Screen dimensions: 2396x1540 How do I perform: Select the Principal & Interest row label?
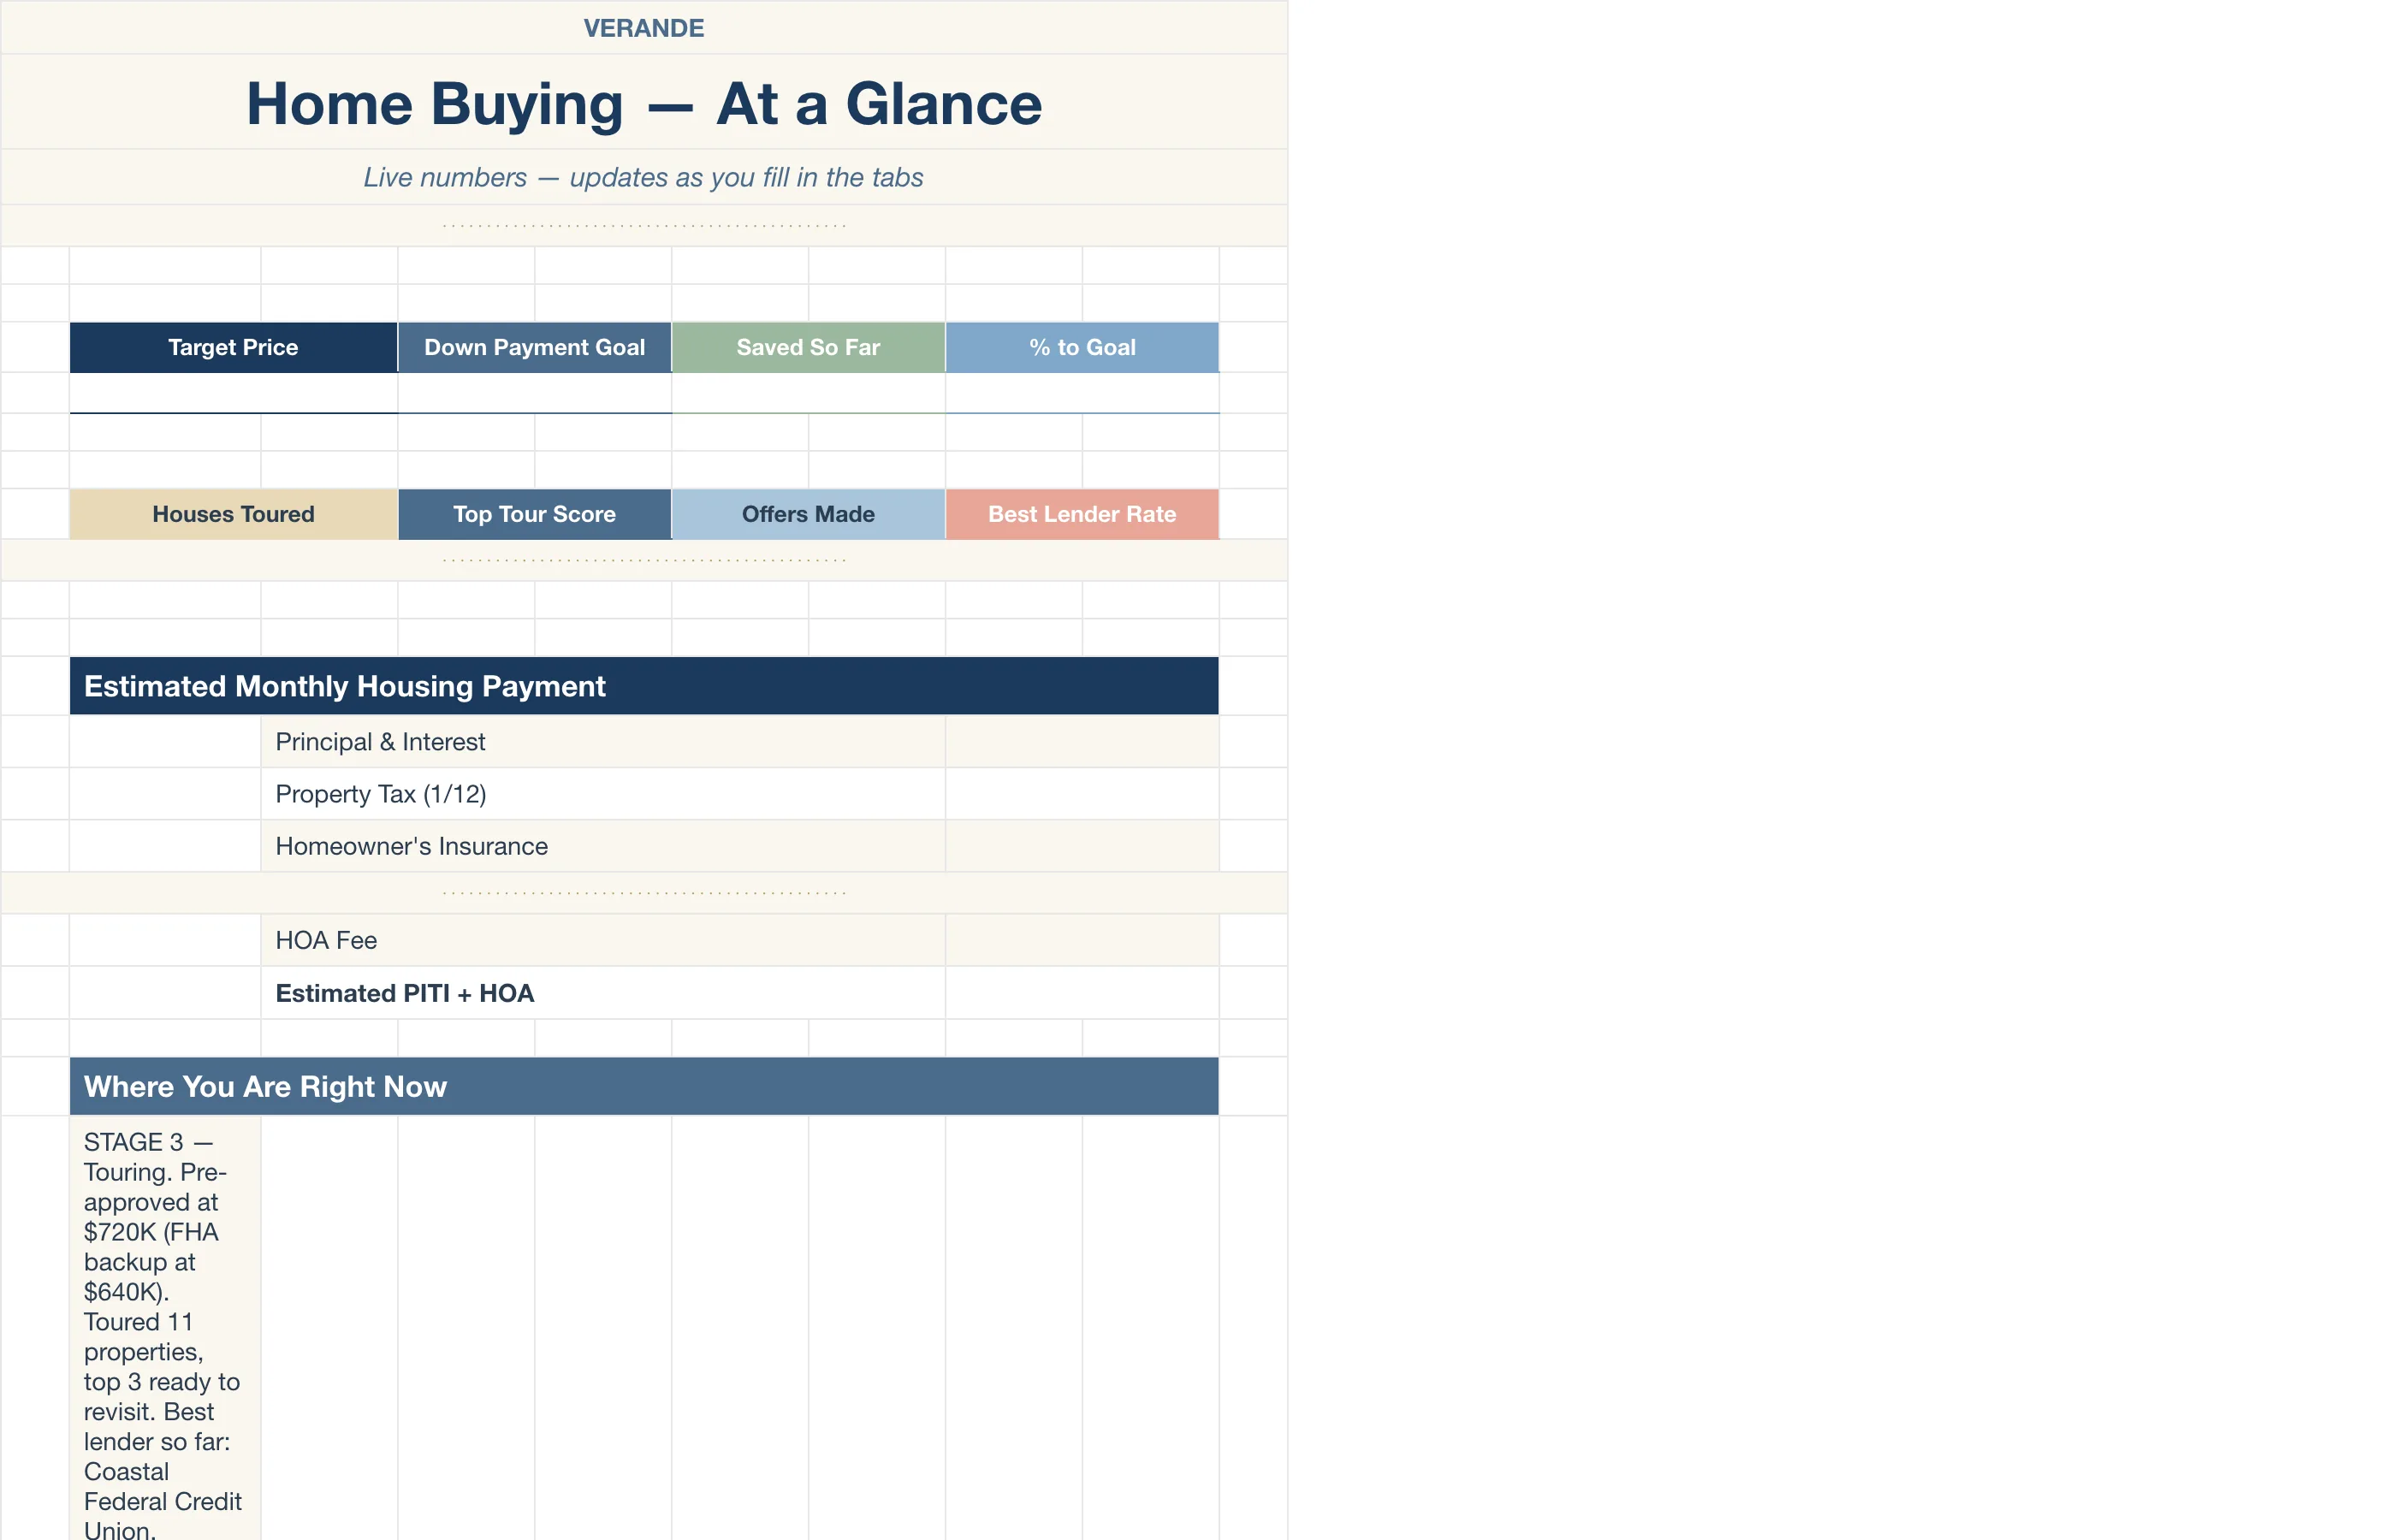[603, 741]
